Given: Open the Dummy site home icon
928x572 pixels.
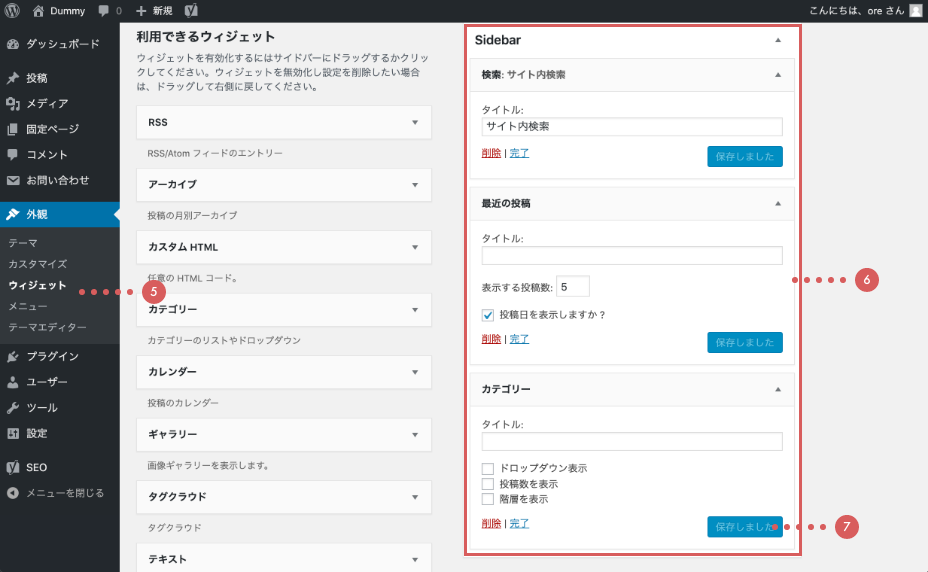Looking at the screenshot, I should (x=39, y=11).
